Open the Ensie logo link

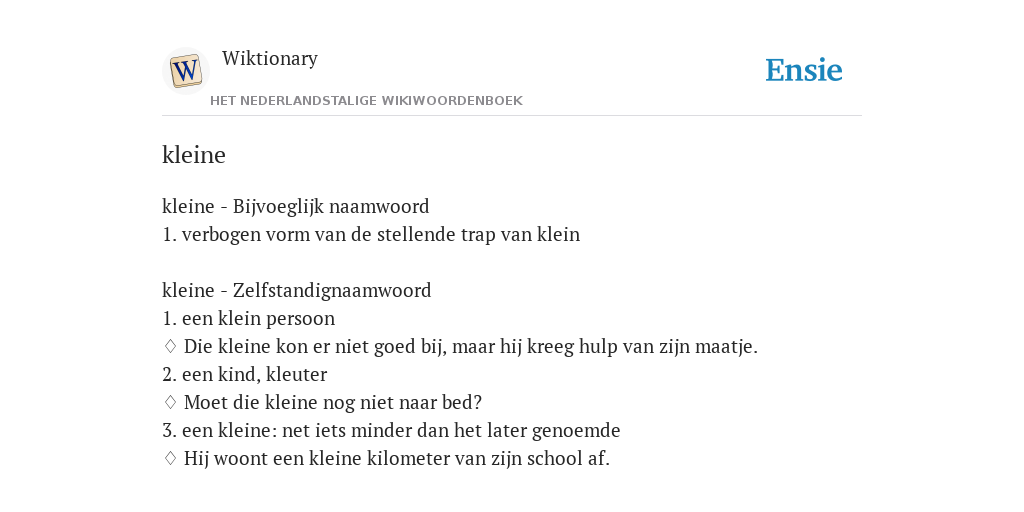tap(804, 70)
